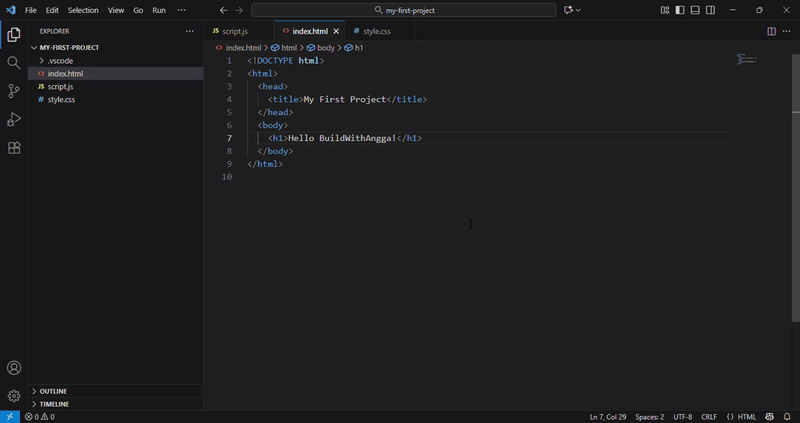The height and width of the screenshot is (423, 800).
Task: Open the Customize Layout icon
Action: (665, 10)
